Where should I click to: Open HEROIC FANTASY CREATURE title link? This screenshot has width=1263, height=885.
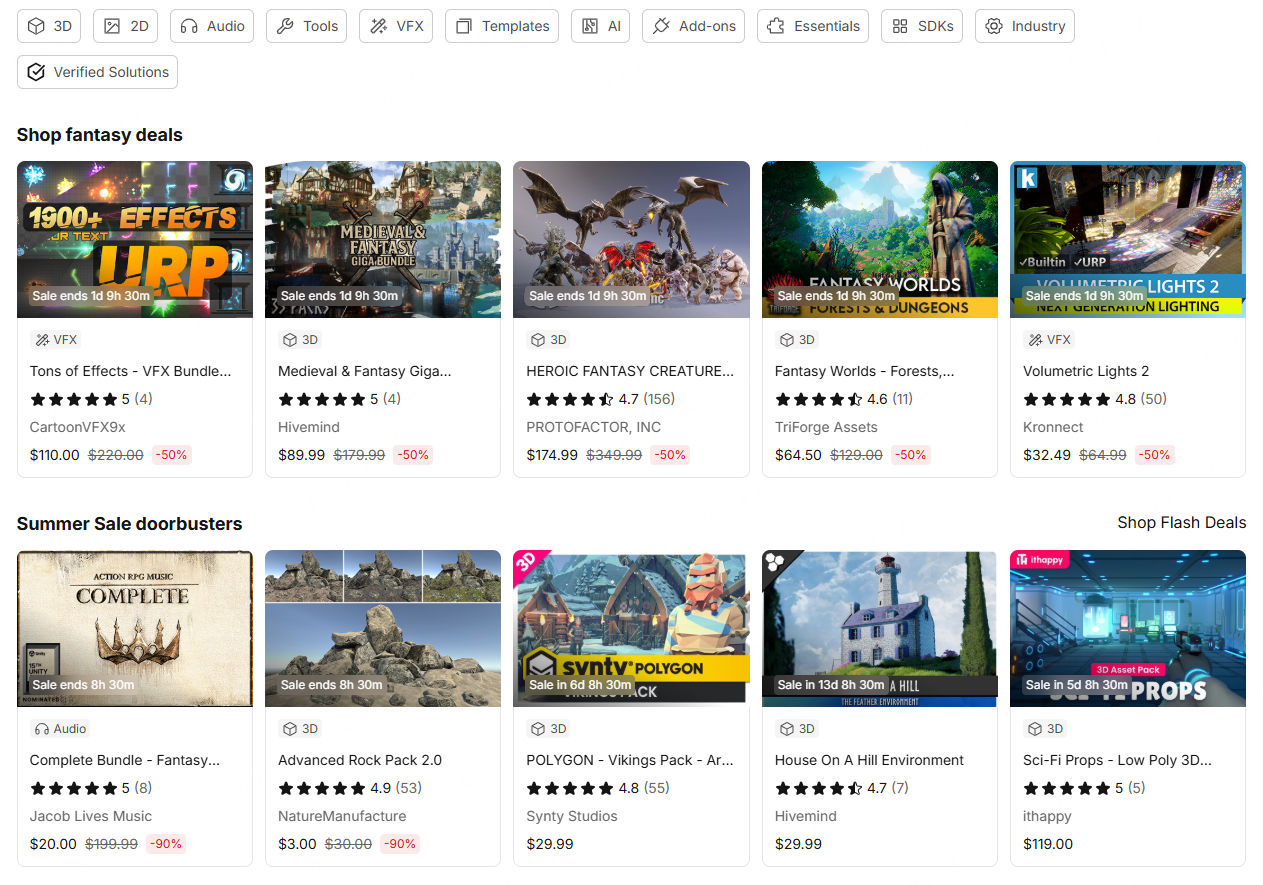(631, 371)
